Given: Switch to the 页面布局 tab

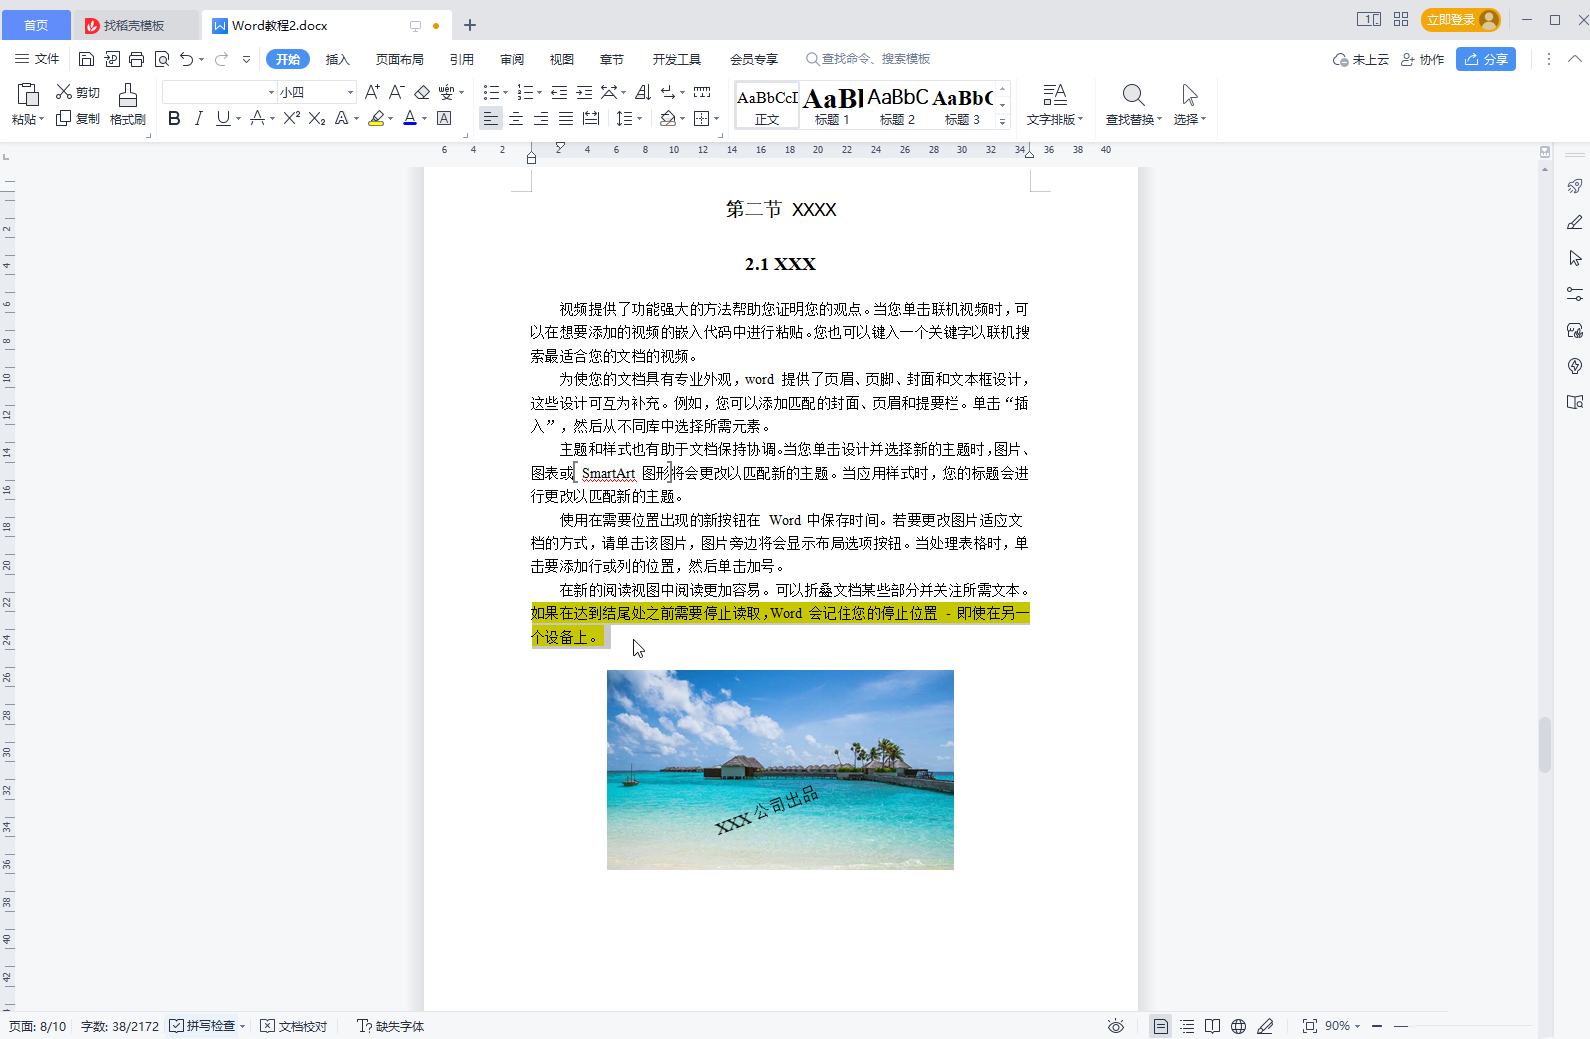Looking at the screenshot, I should pyautogui.click(x=399, y=59).
